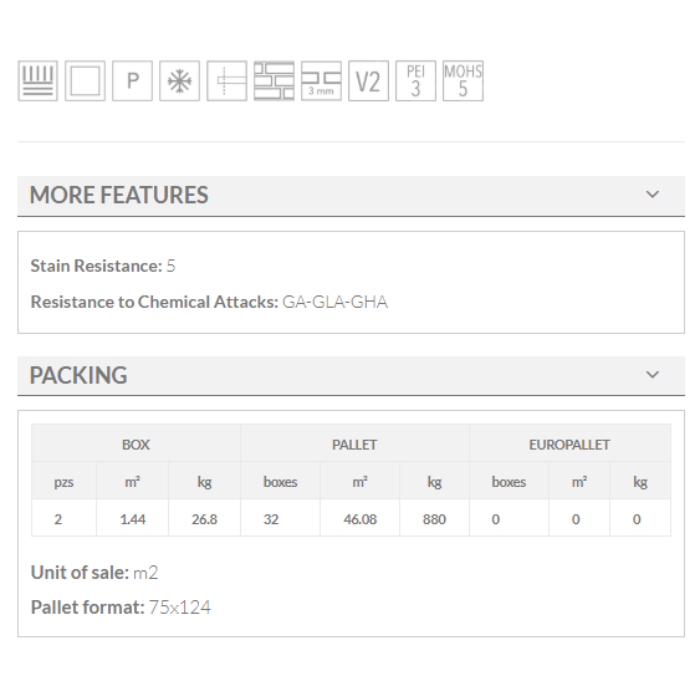Click the Stain Resistance label
The image size is (700, 700).
point(96,266)
